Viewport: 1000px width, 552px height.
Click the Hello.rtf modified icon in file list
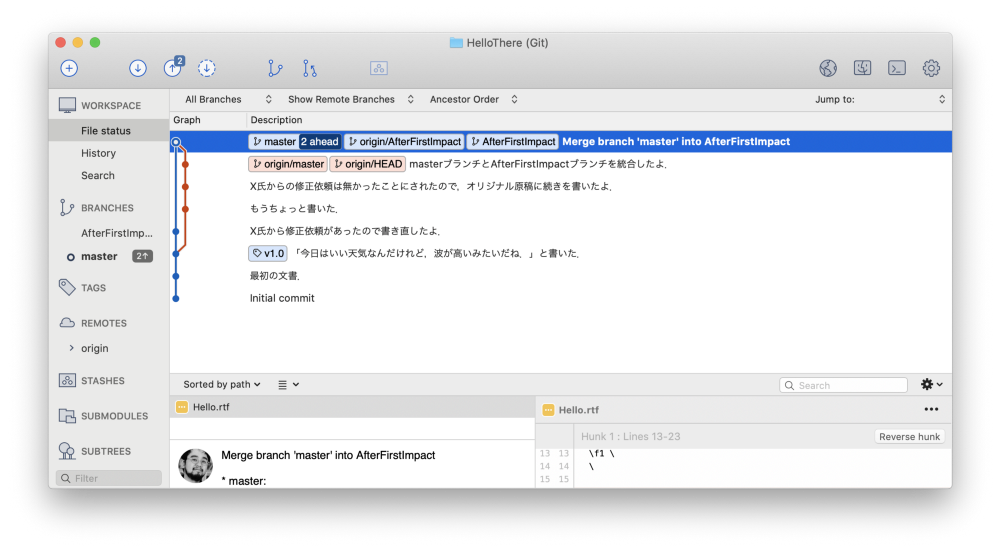coord(182,407)
